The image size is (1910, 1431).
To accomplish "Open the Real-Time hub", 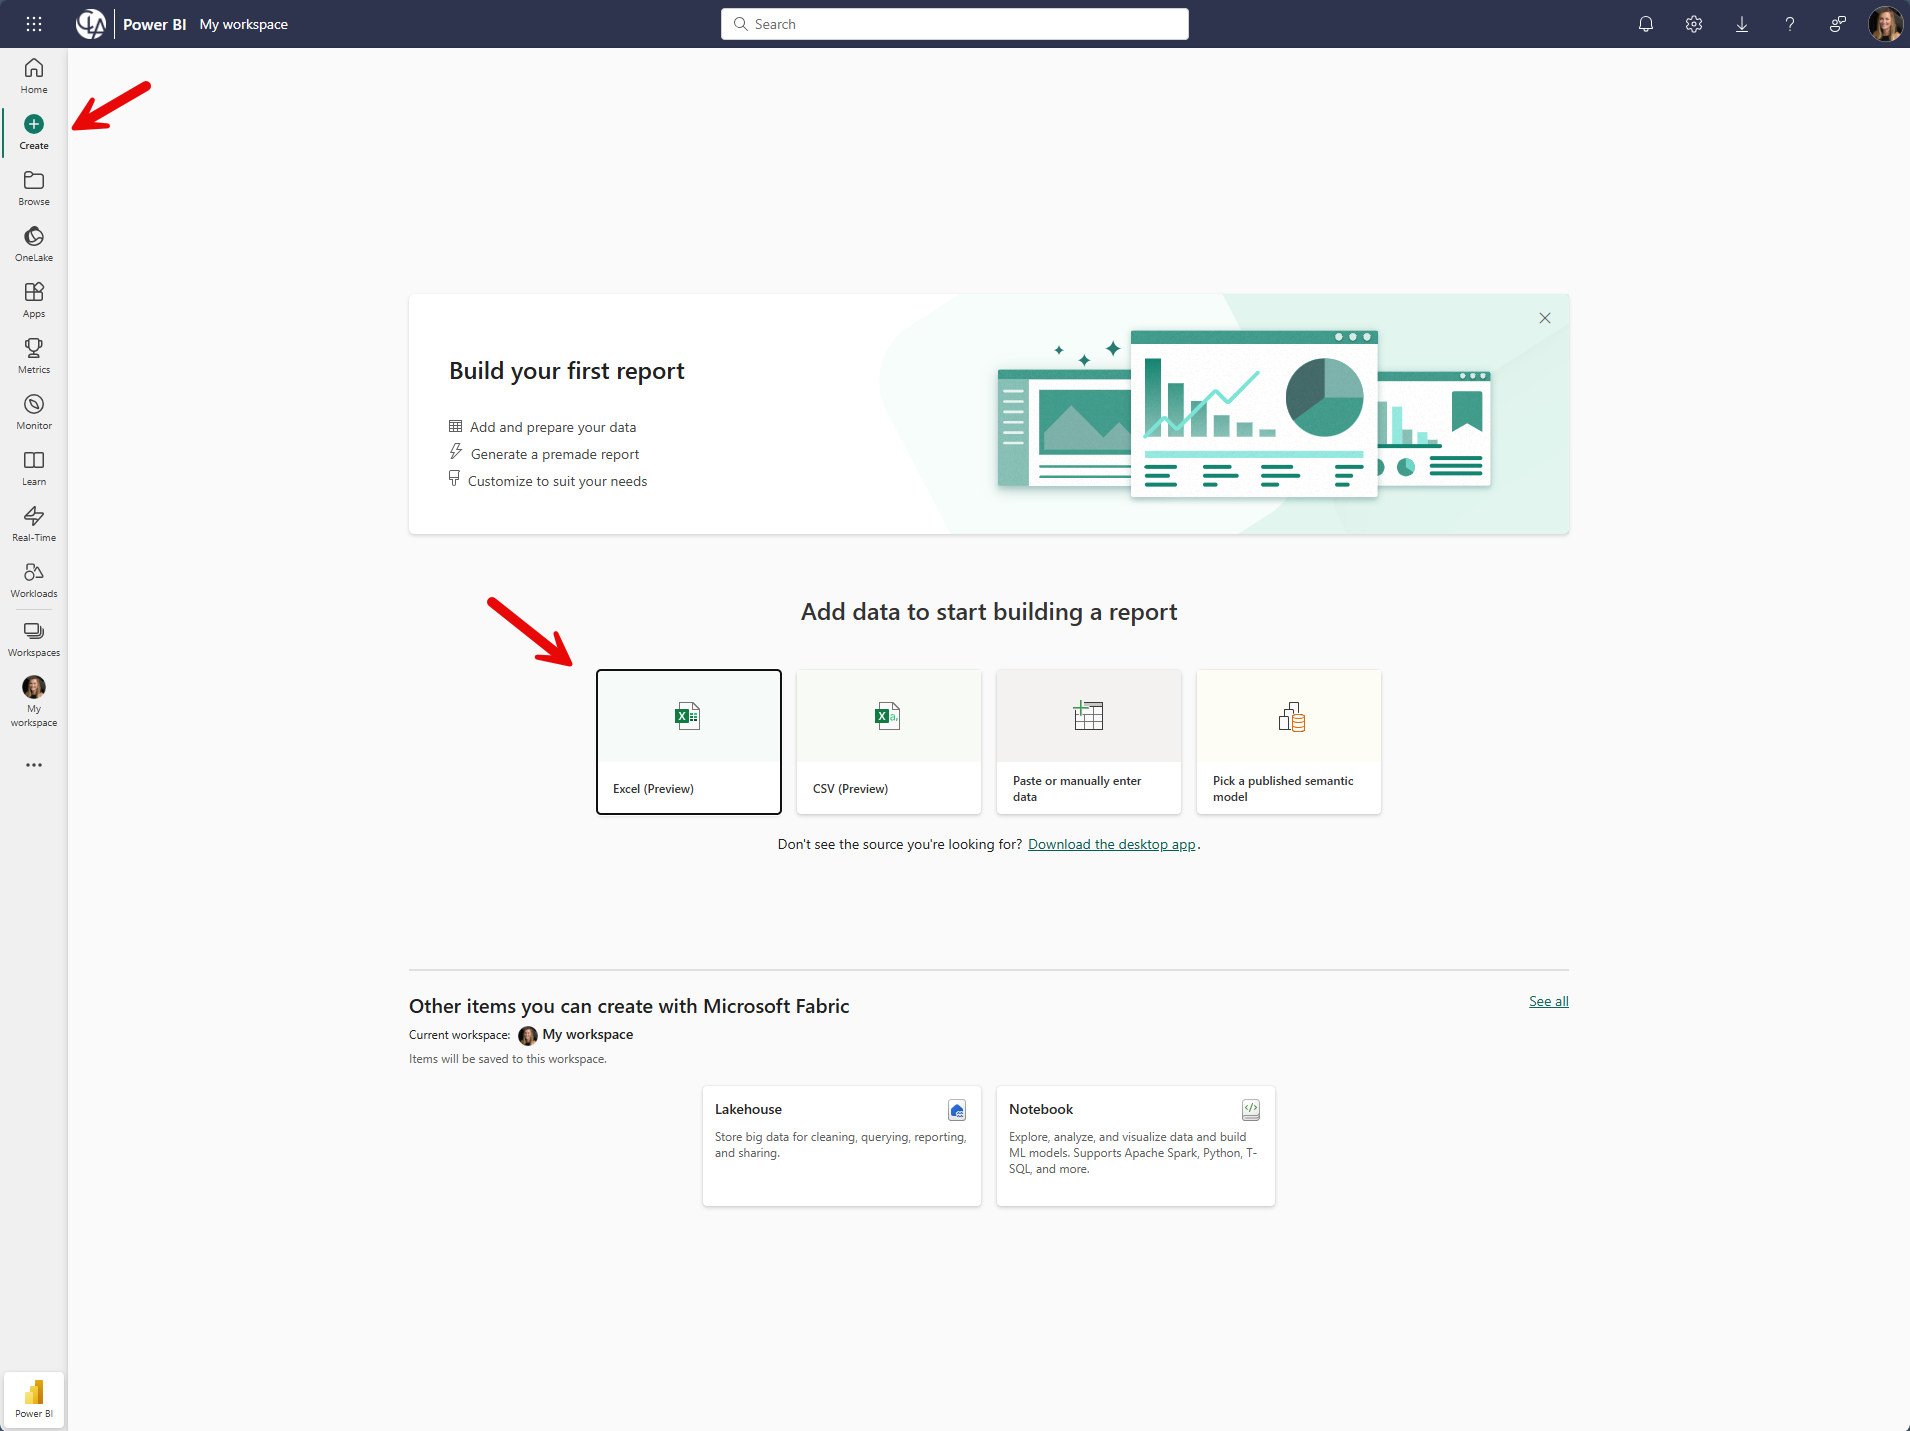I will click(x=33, y=522).
